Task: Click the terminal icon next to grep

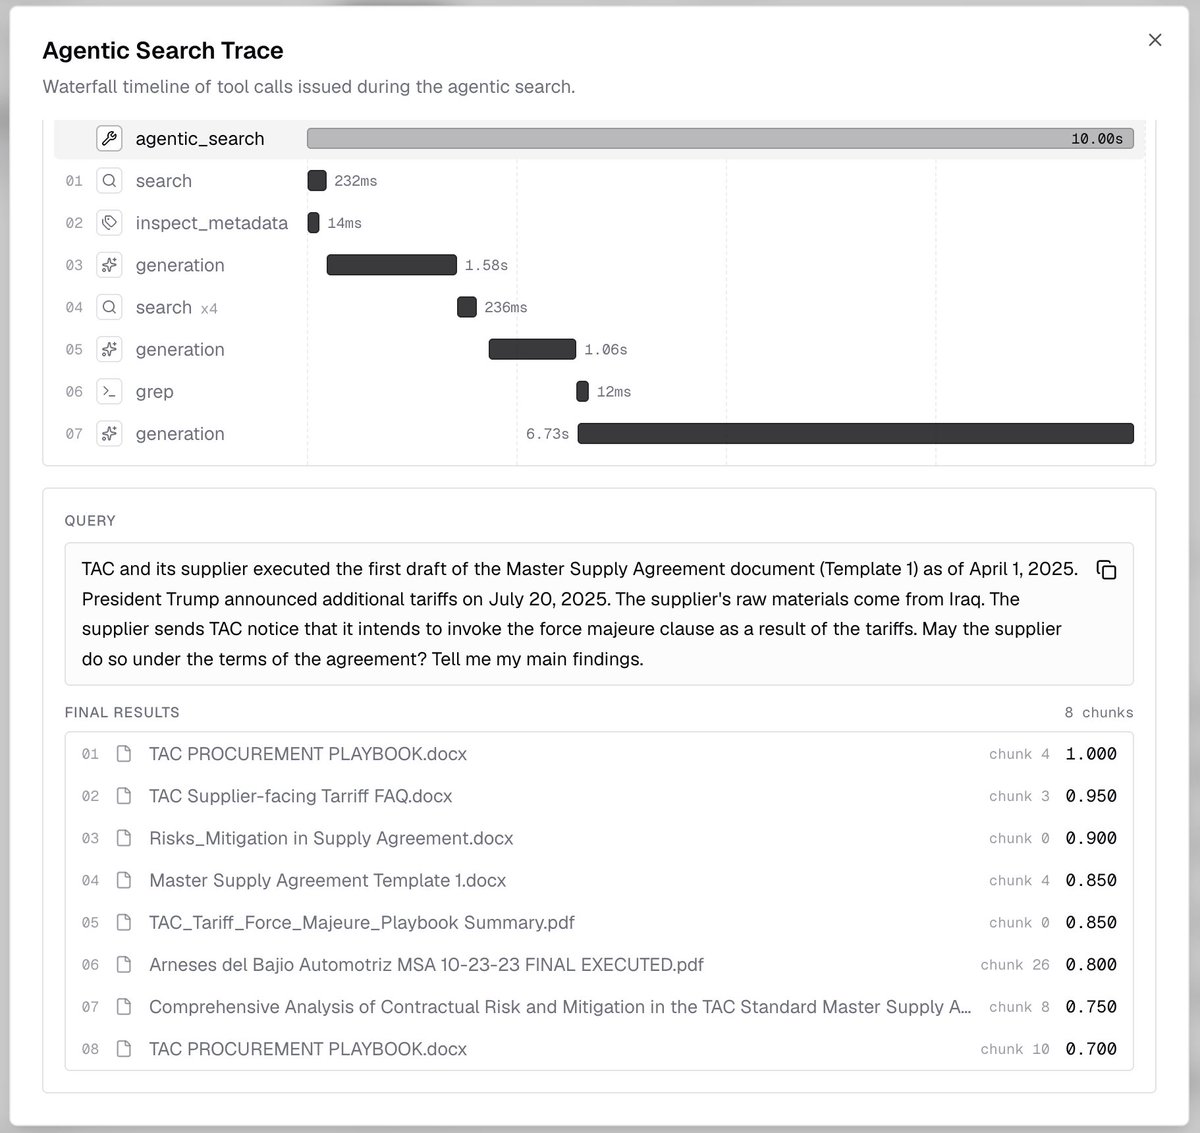Action: (x=109, y=392)
